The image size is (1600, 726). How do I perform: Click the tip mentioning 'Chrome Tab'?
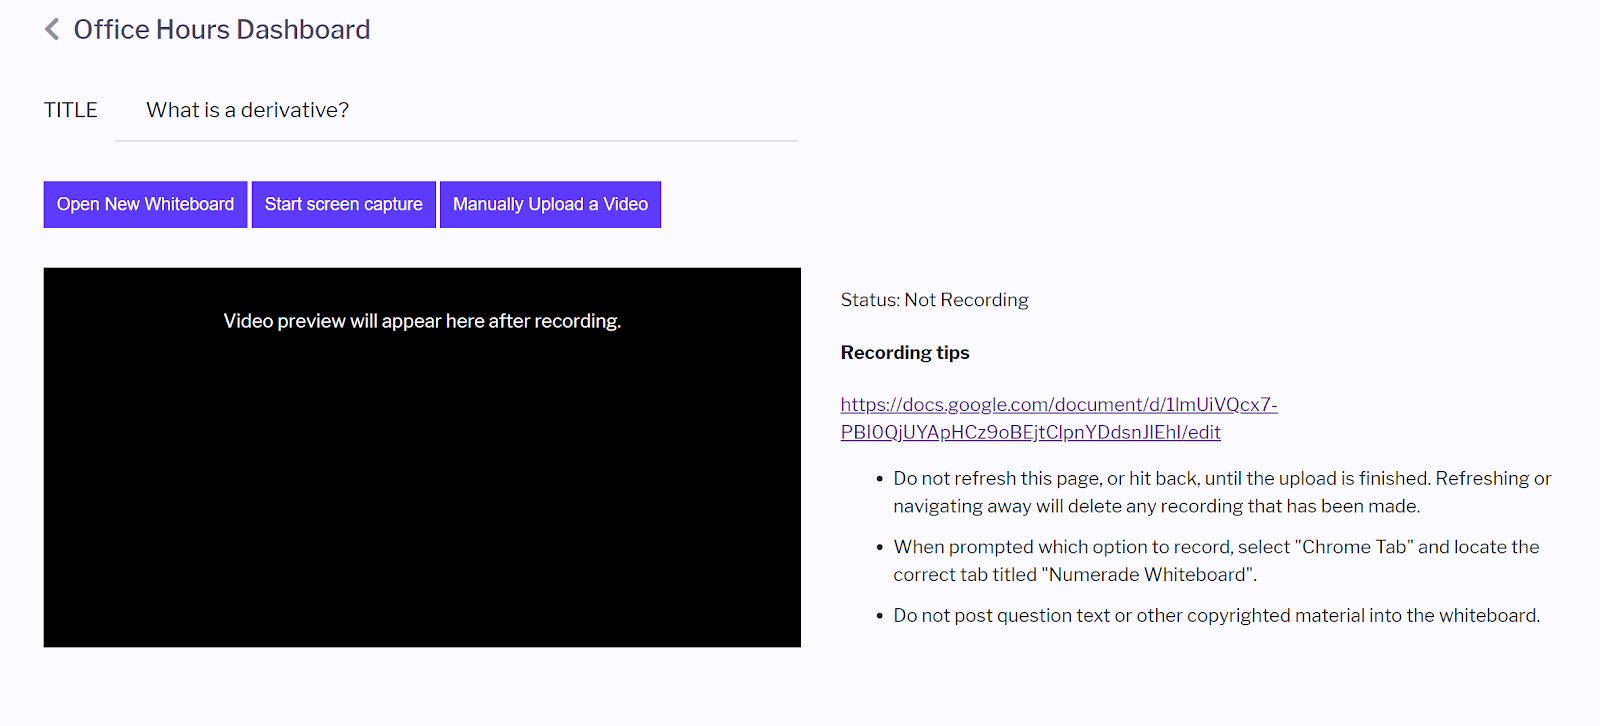[1216, 560]
